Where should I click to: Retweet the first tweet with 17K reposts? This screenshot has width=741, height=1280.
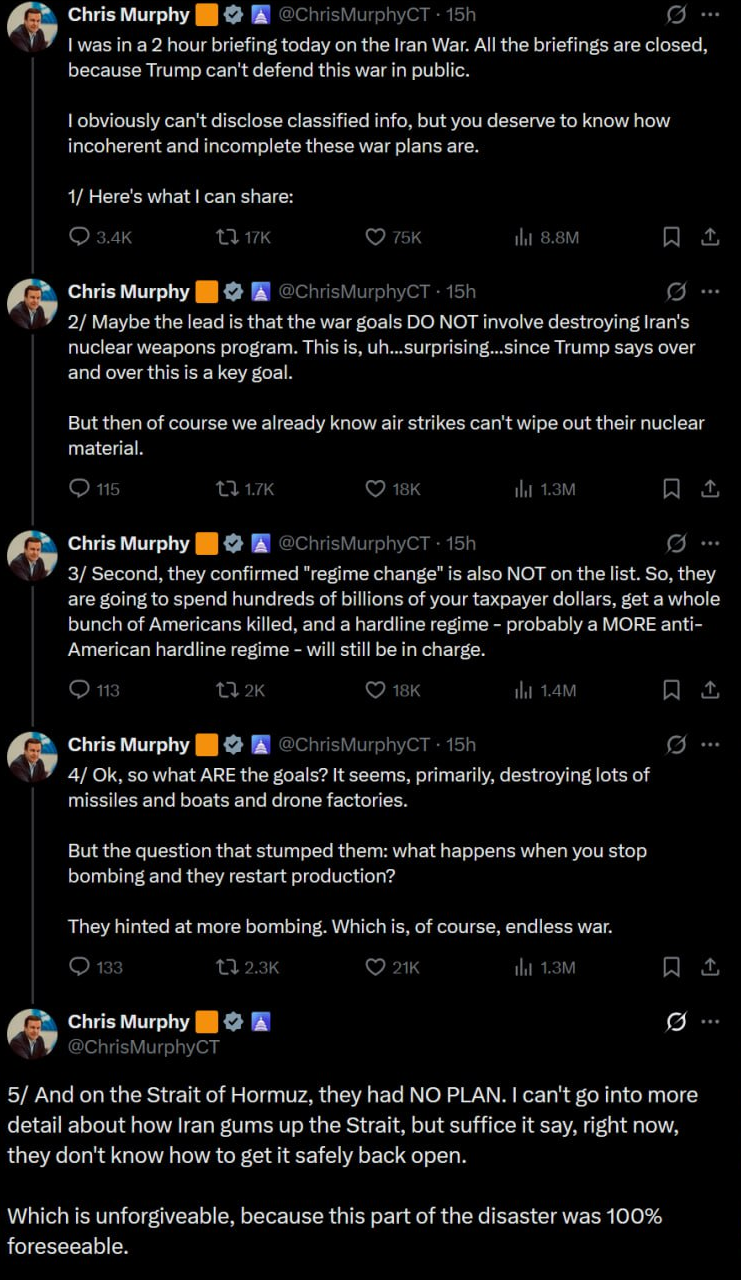click(227, 237)
